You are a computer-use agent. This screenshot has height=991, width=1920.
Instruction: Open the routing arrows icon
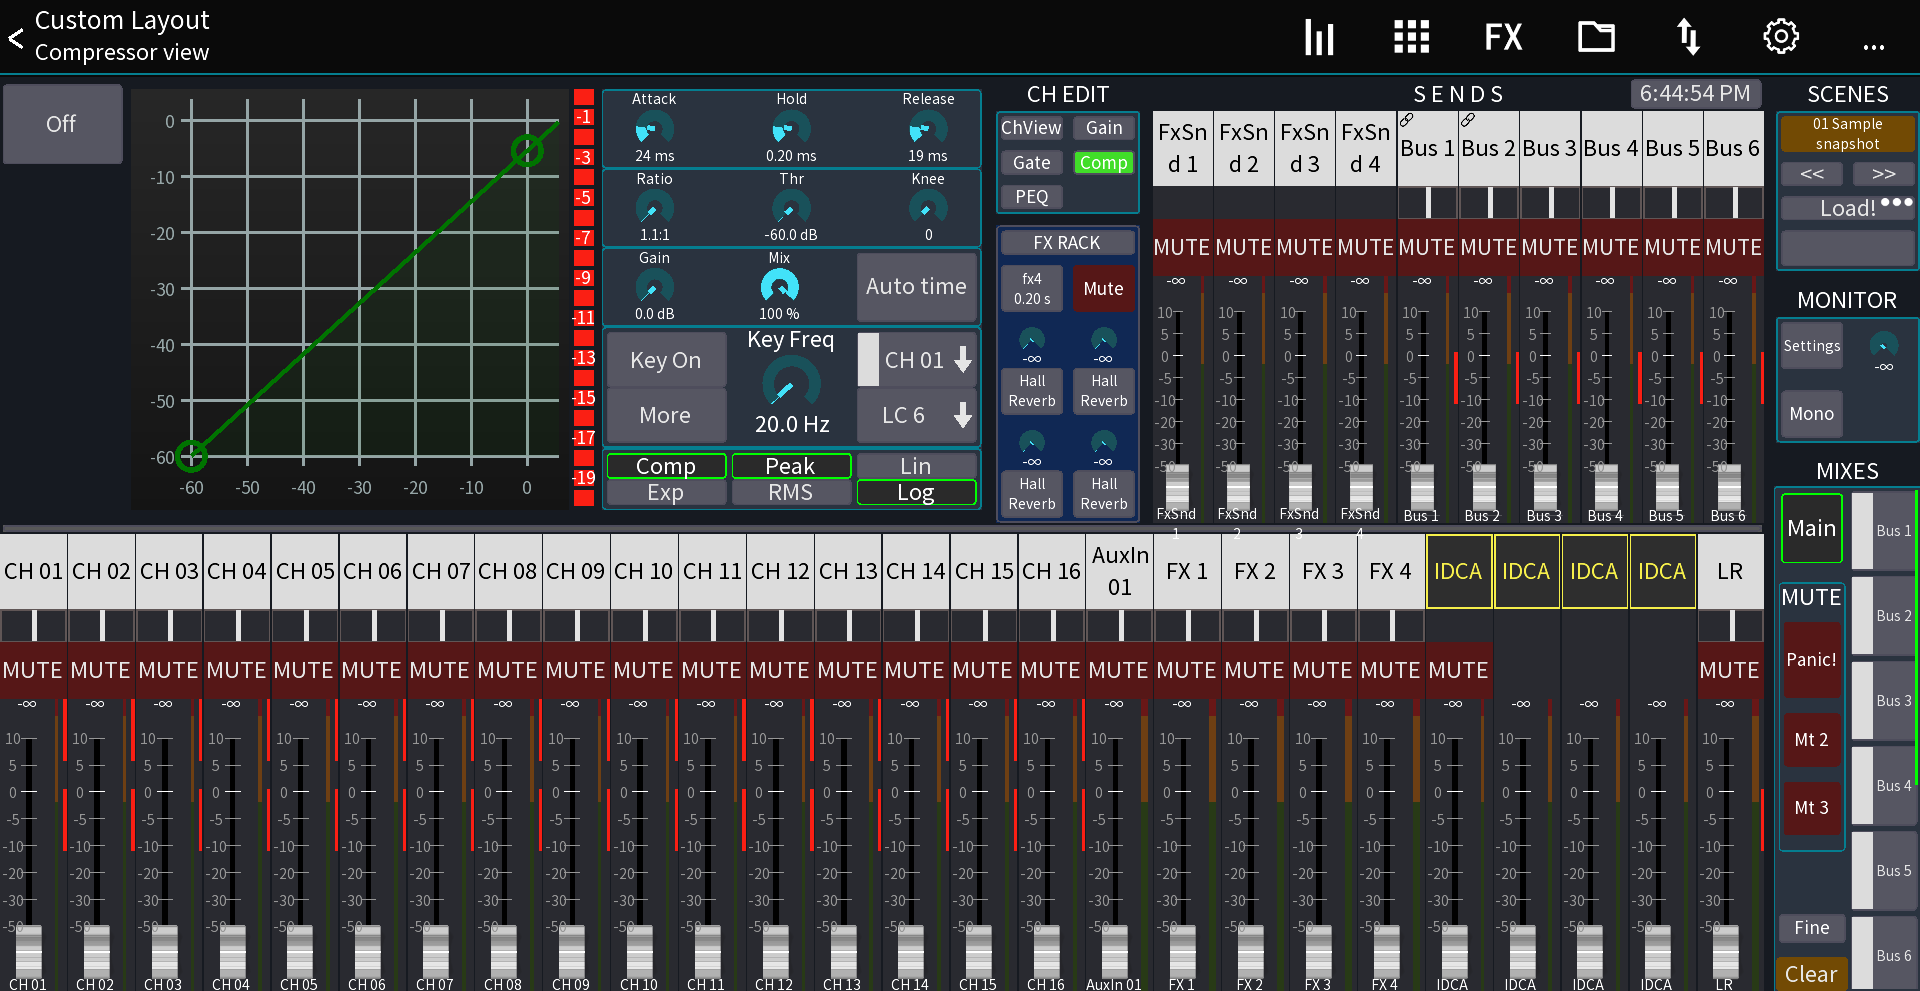[1687, 36]
